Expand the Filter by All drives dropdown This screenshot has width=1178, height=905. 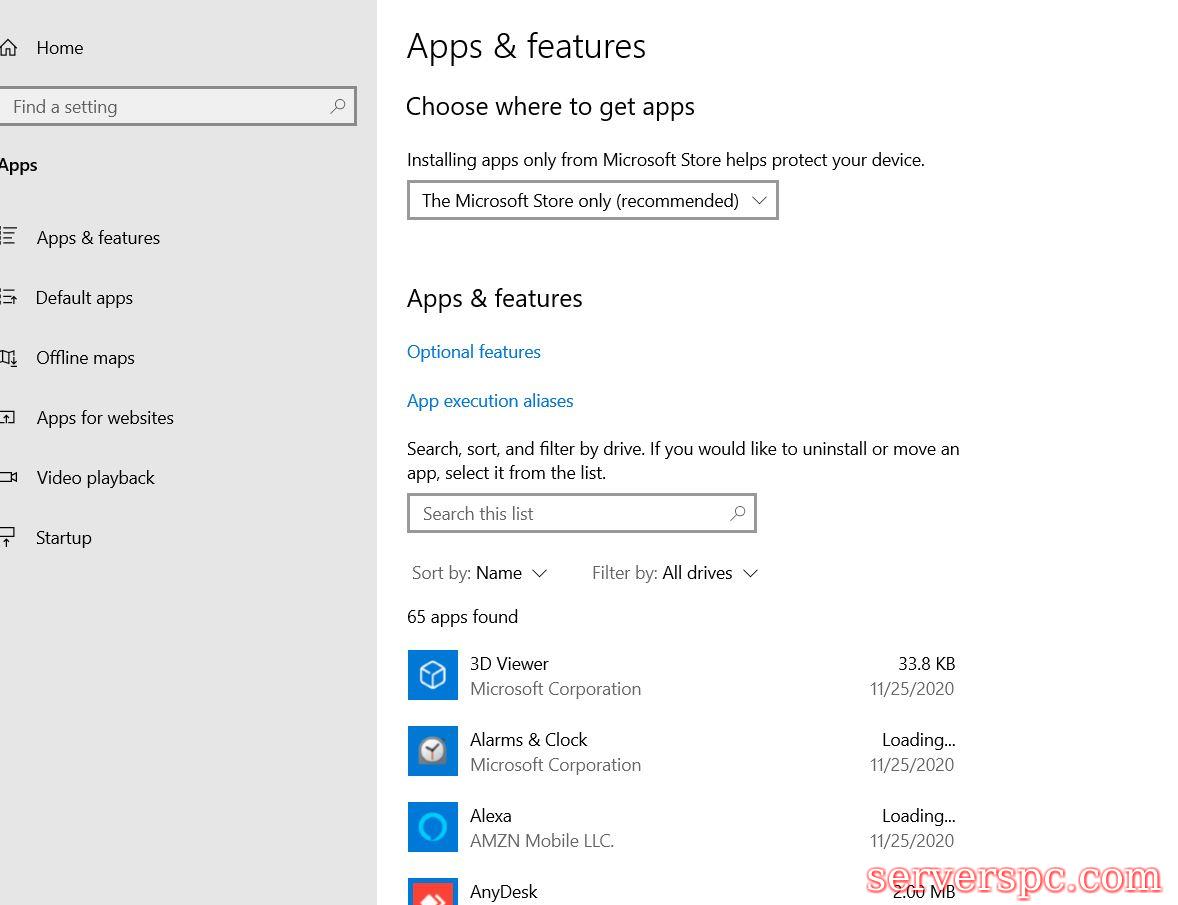[x=675, y=573]
